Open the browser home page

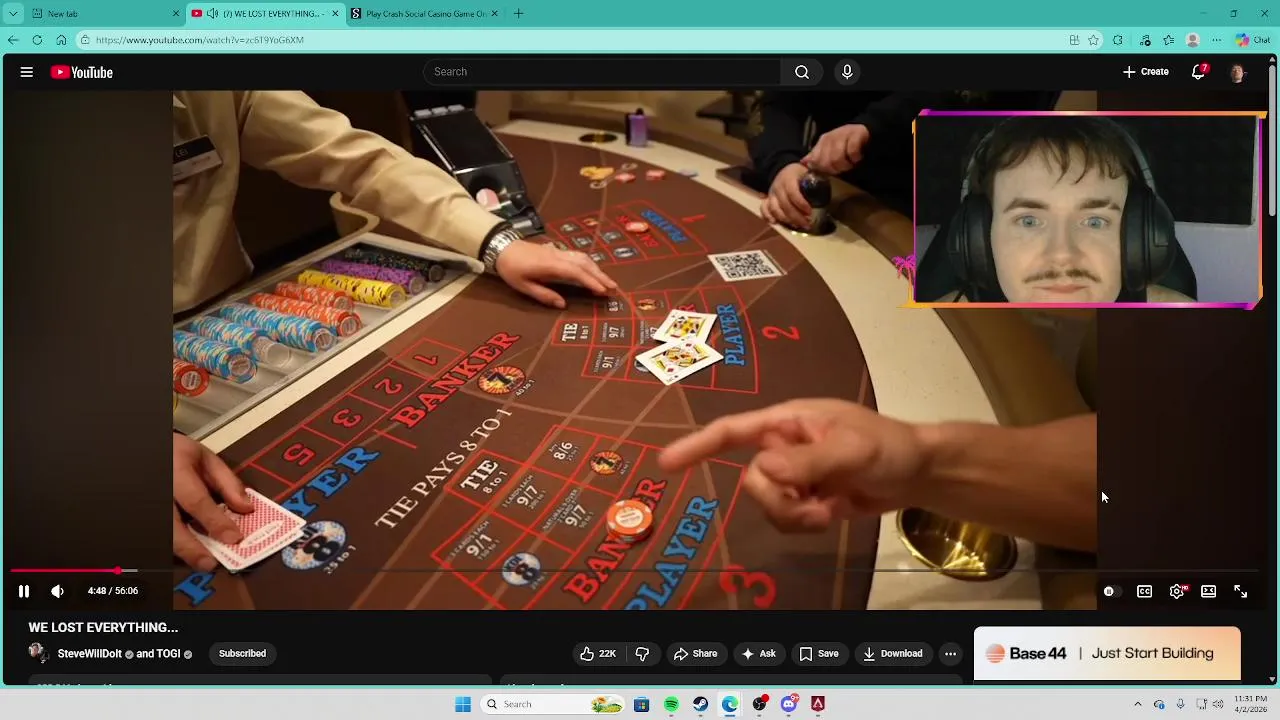pyautogui.click(x=61, y=40)
